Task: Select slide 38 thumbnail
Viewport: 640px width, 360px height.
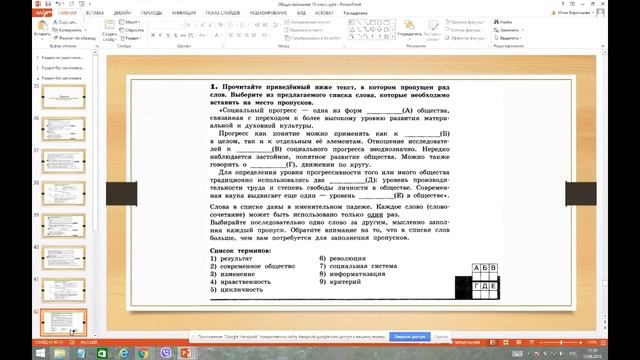Action: point(63,193)
